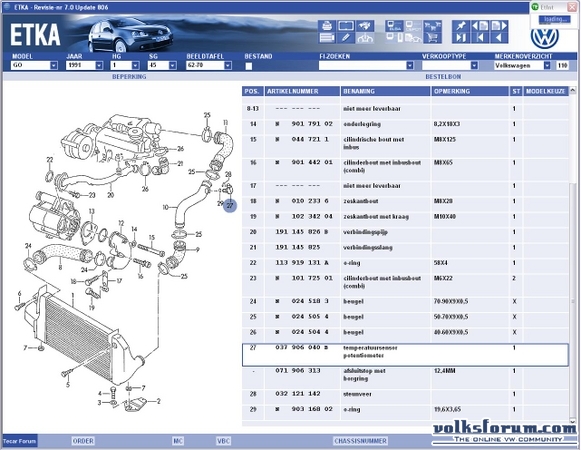The image size is (581, 450).
Task: Click the parts list scroll-down arrow
Action: 572,422
